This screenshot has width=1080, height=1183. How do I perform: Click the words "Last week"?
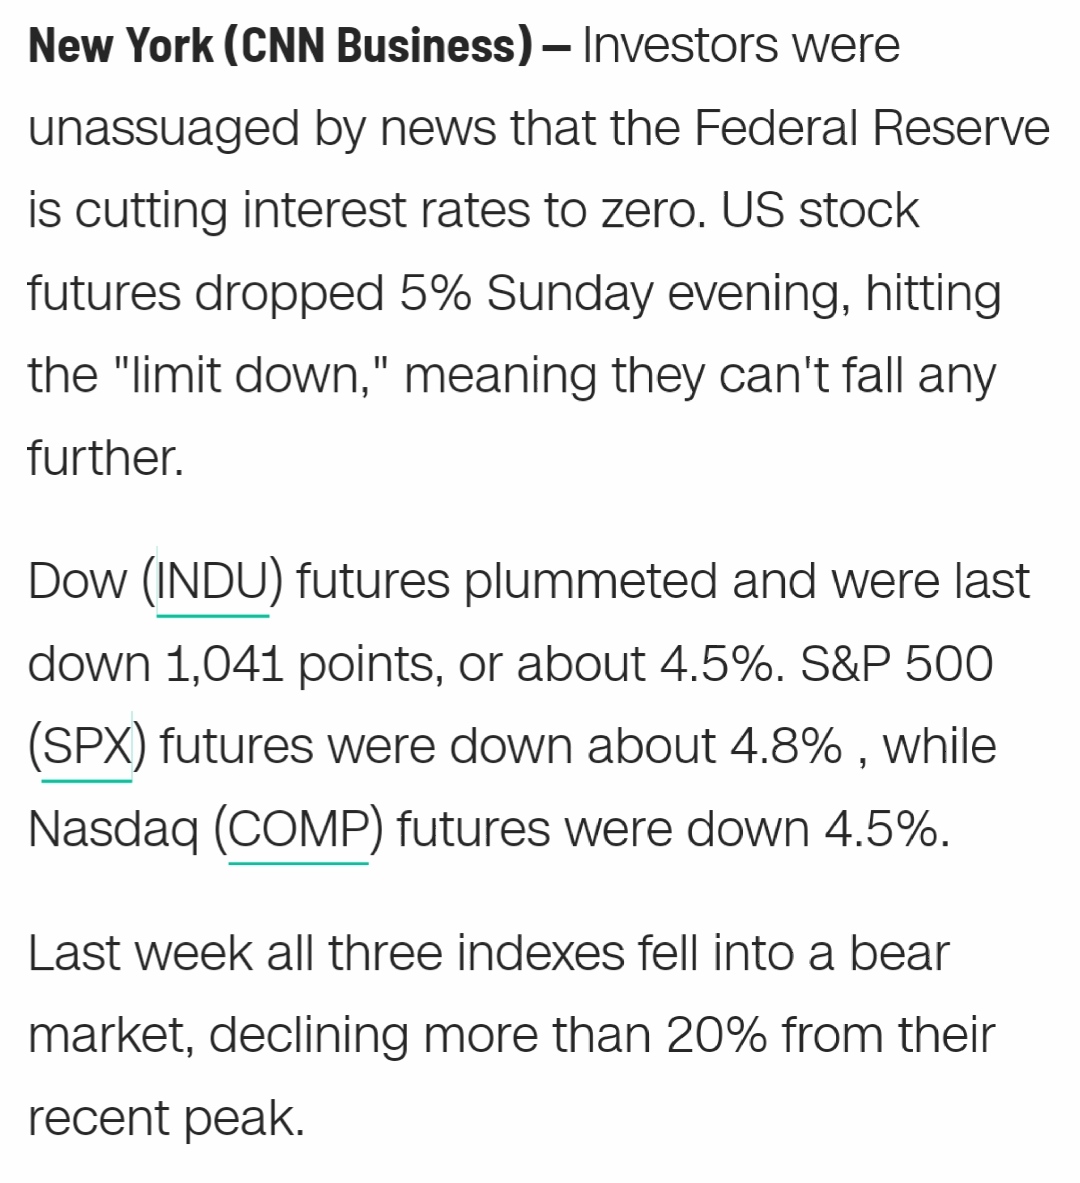pyautogui.click(x=140, y=952)
